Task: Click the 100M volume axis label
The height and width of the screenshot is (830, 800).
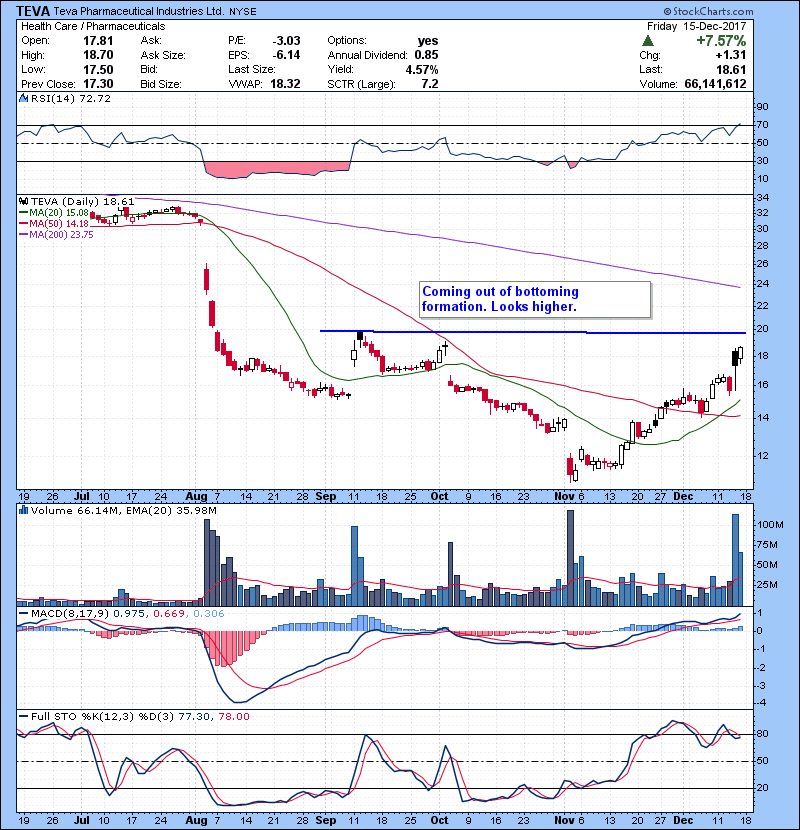Action: 770,525
